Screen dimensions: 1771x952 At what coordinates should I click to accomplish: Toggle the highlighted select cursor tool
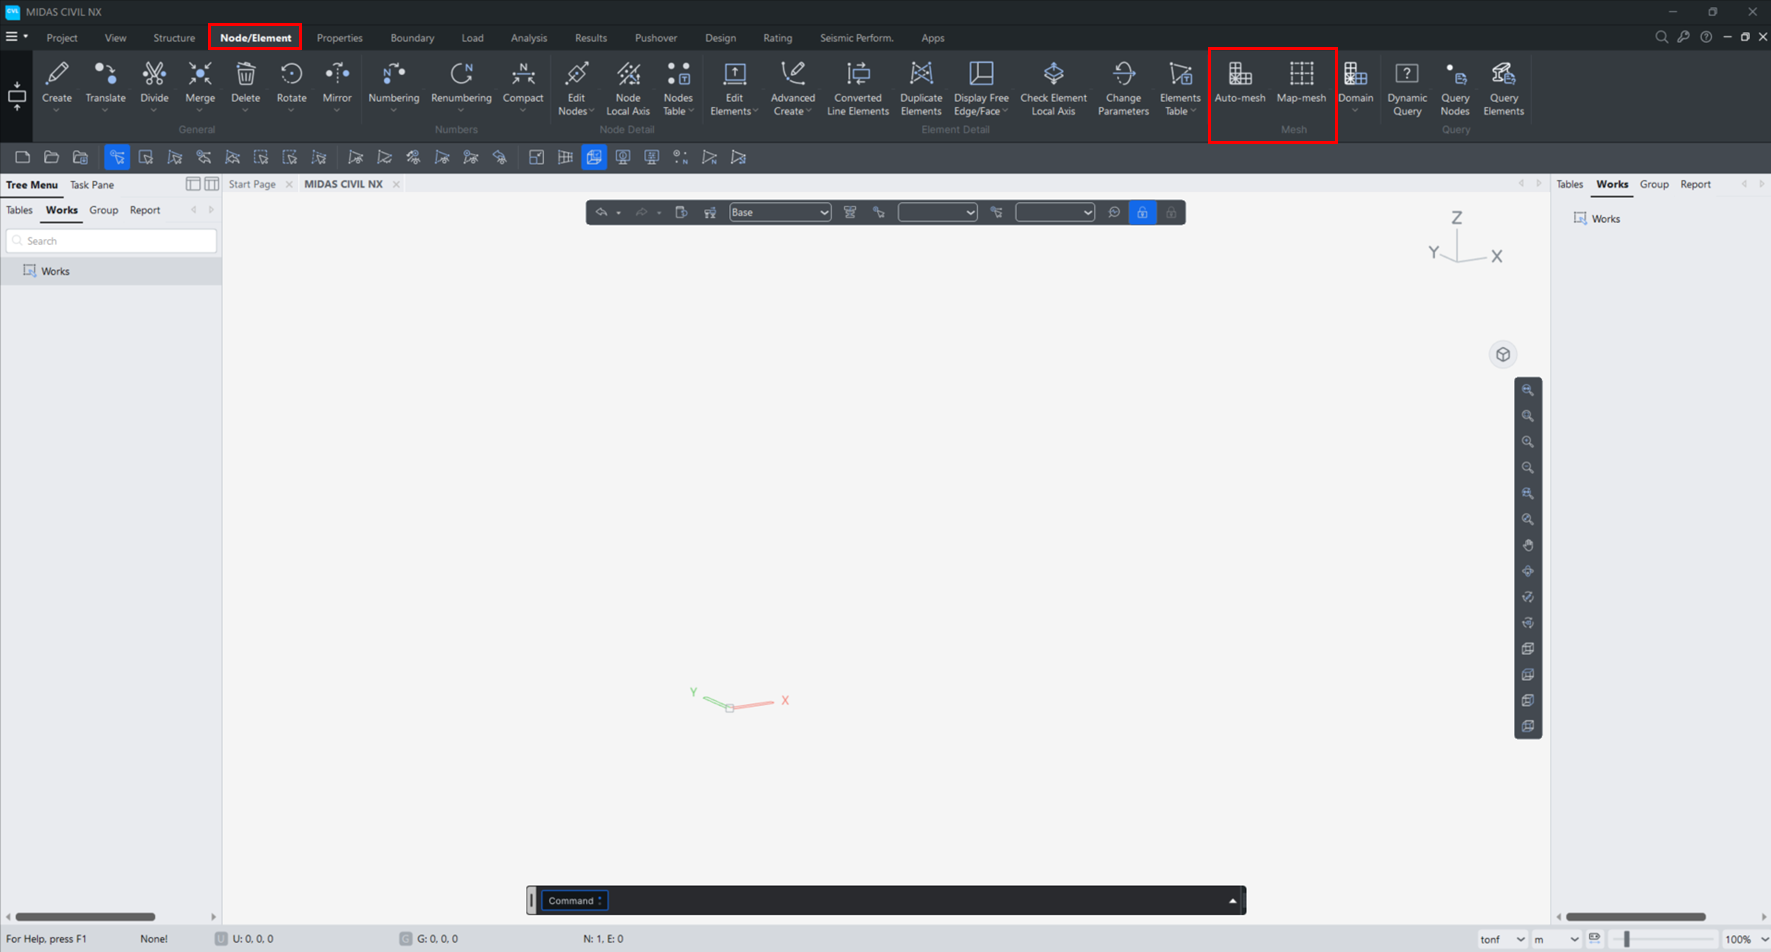pyautogui.click(x=117, y=157)
